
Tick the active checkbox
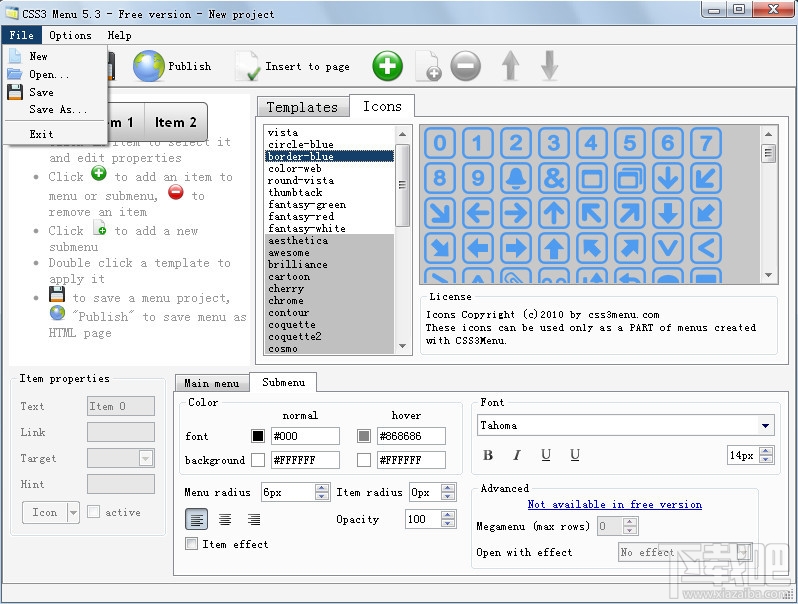coord(94,512)
